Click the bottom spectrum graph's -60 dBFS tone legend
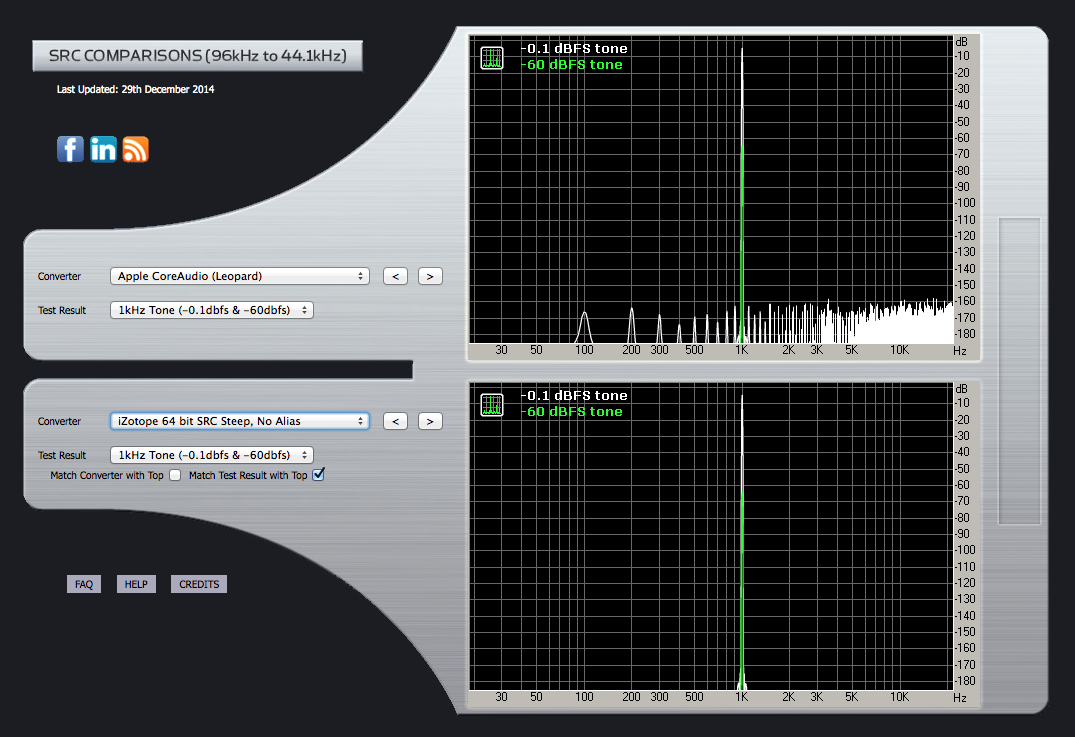1075x737 pixels. pos(572,411)
